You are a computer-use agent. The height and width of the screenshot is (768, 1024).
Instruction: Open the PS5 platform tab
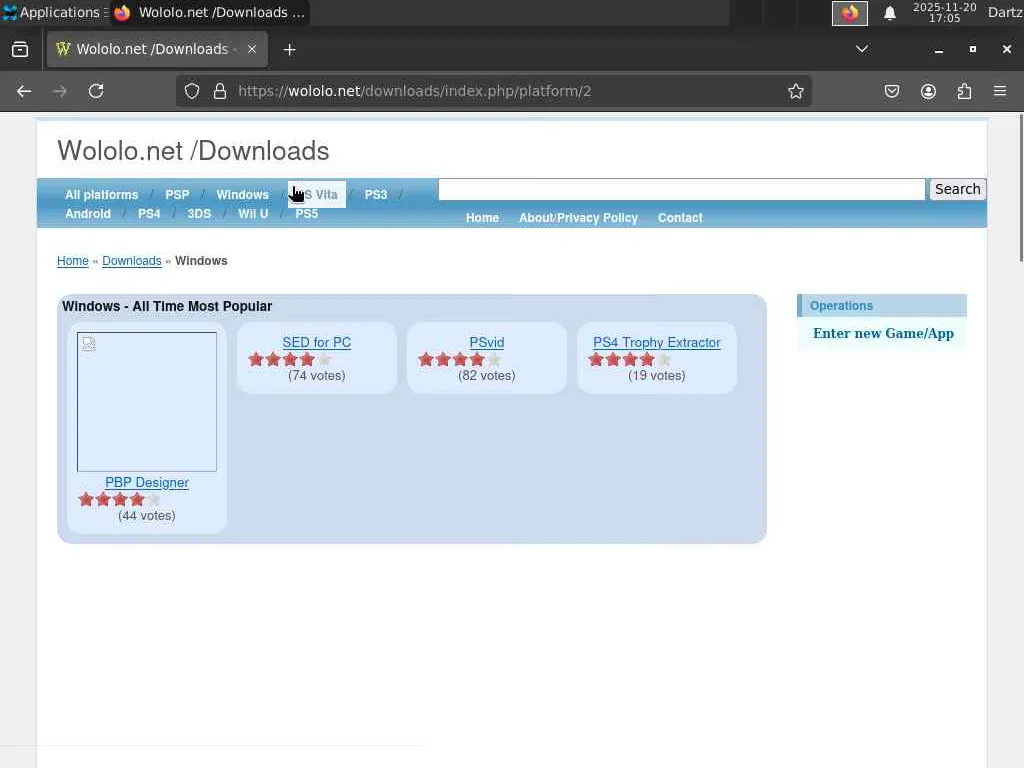[x=306, y=214]
